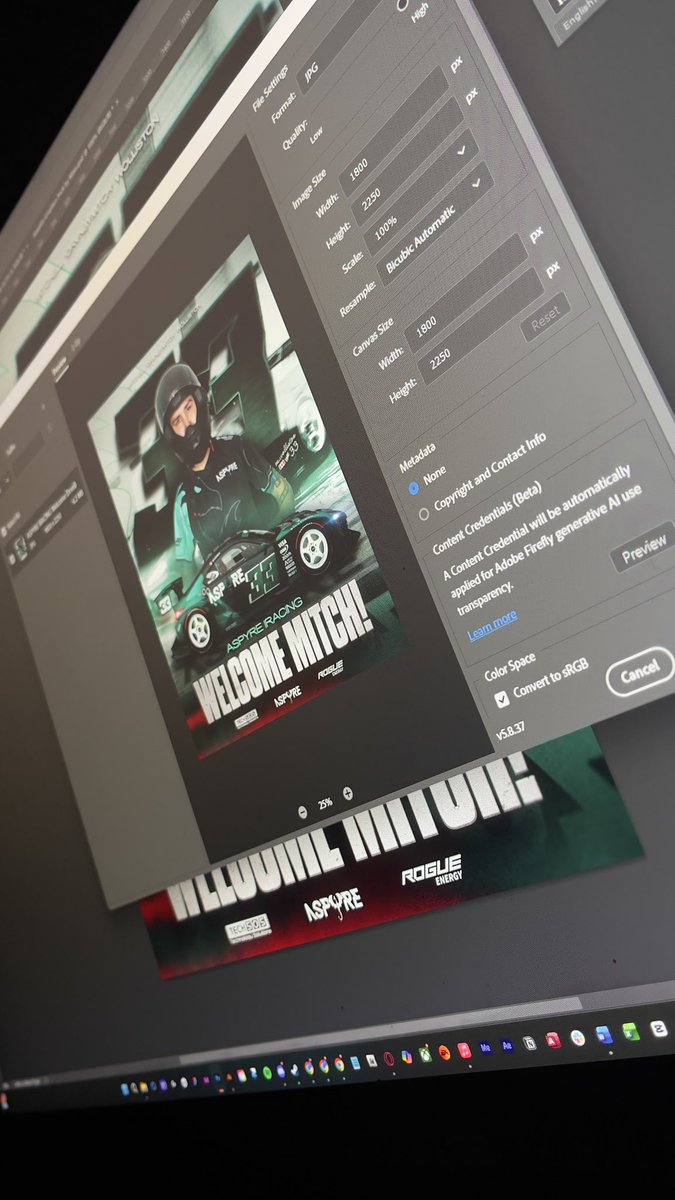Viewport: 675px width, 1200px height.
Task: Click the 25% zoom level value
Action: (325, 802)
